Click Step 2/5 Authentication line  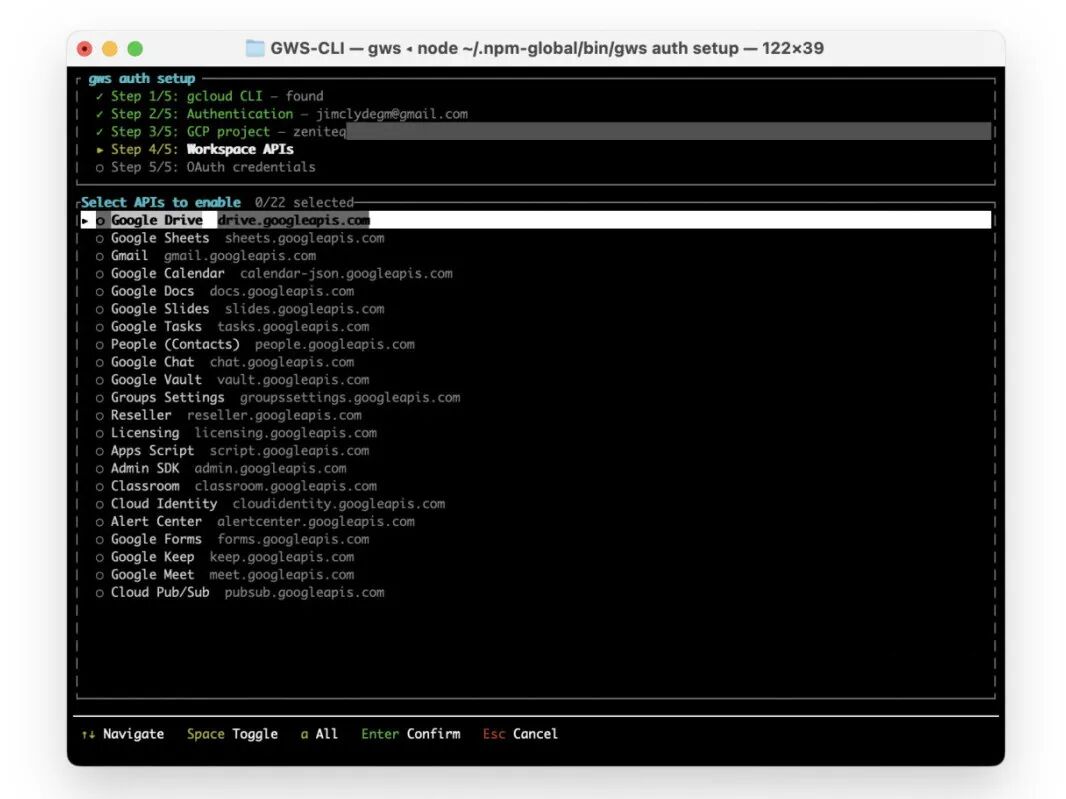click(x=281, y=114)
